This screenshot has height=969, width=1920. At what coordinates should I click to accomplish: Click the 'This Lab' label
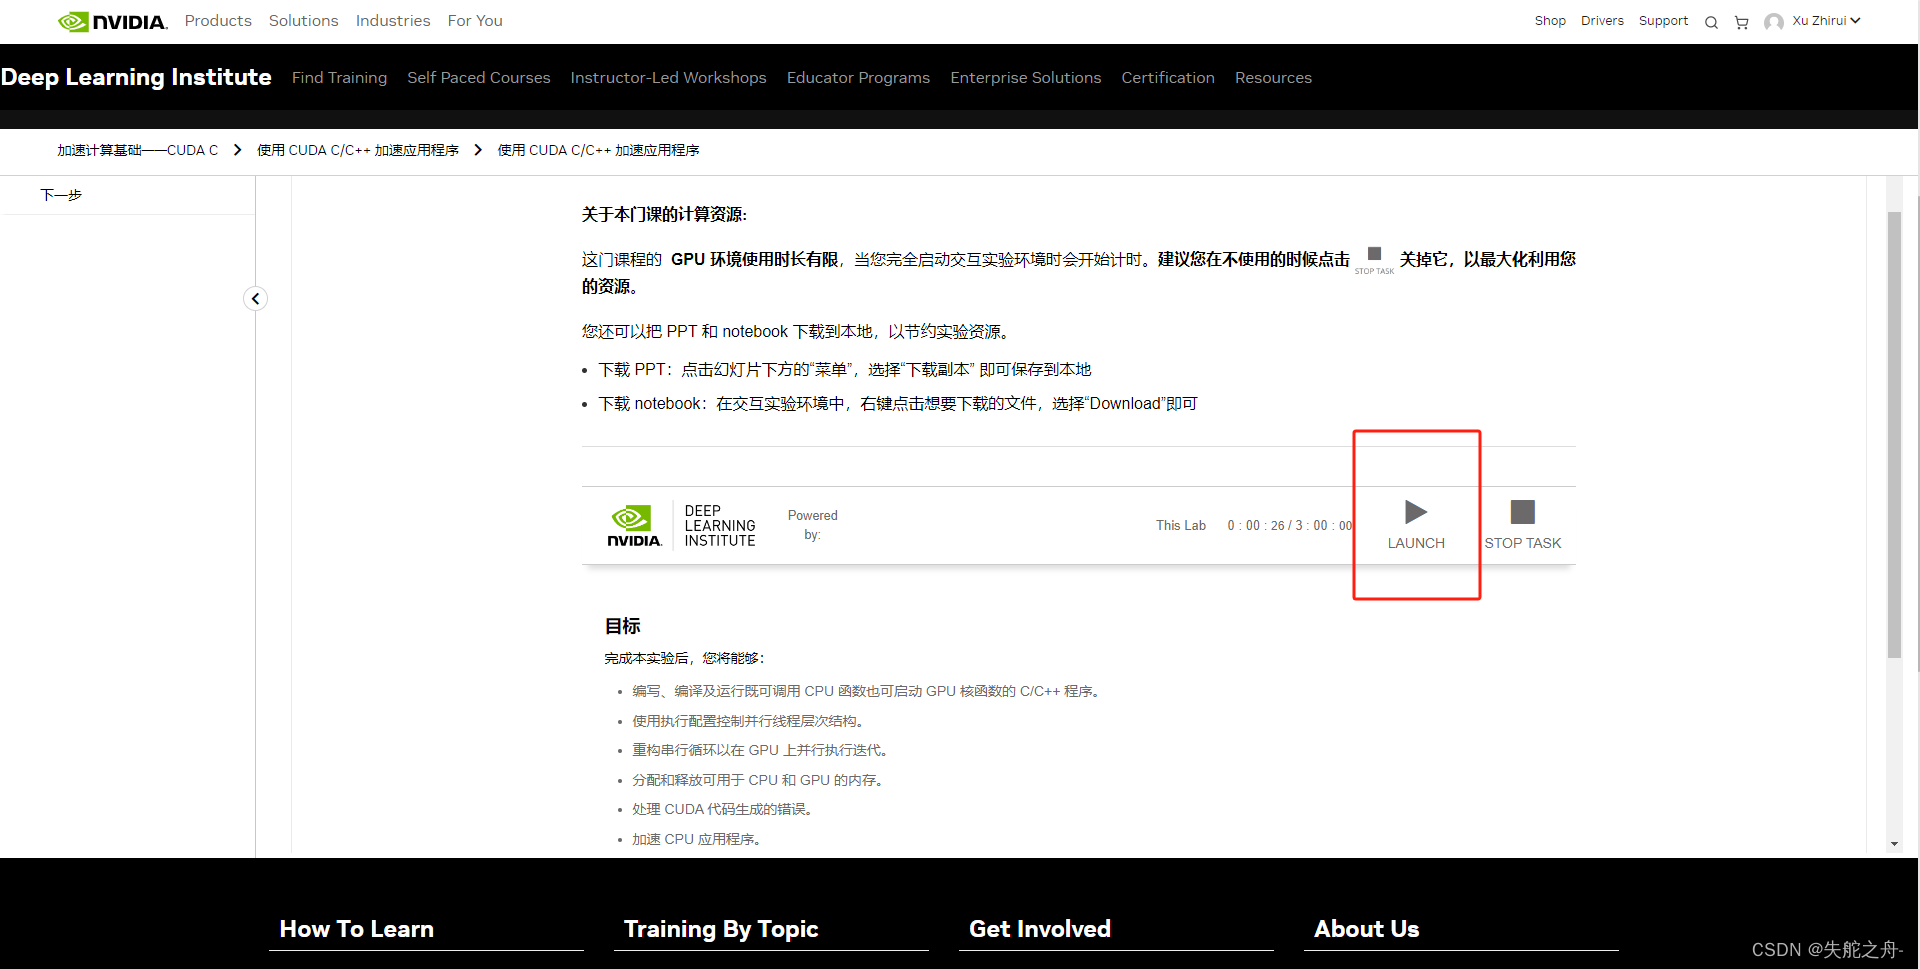click(1181, 525)
